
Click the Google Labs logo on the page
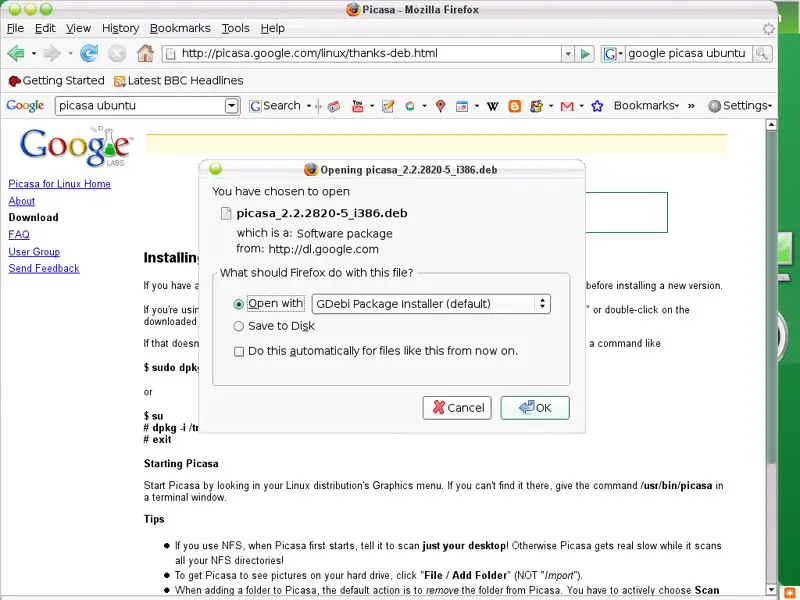[77, 147]
